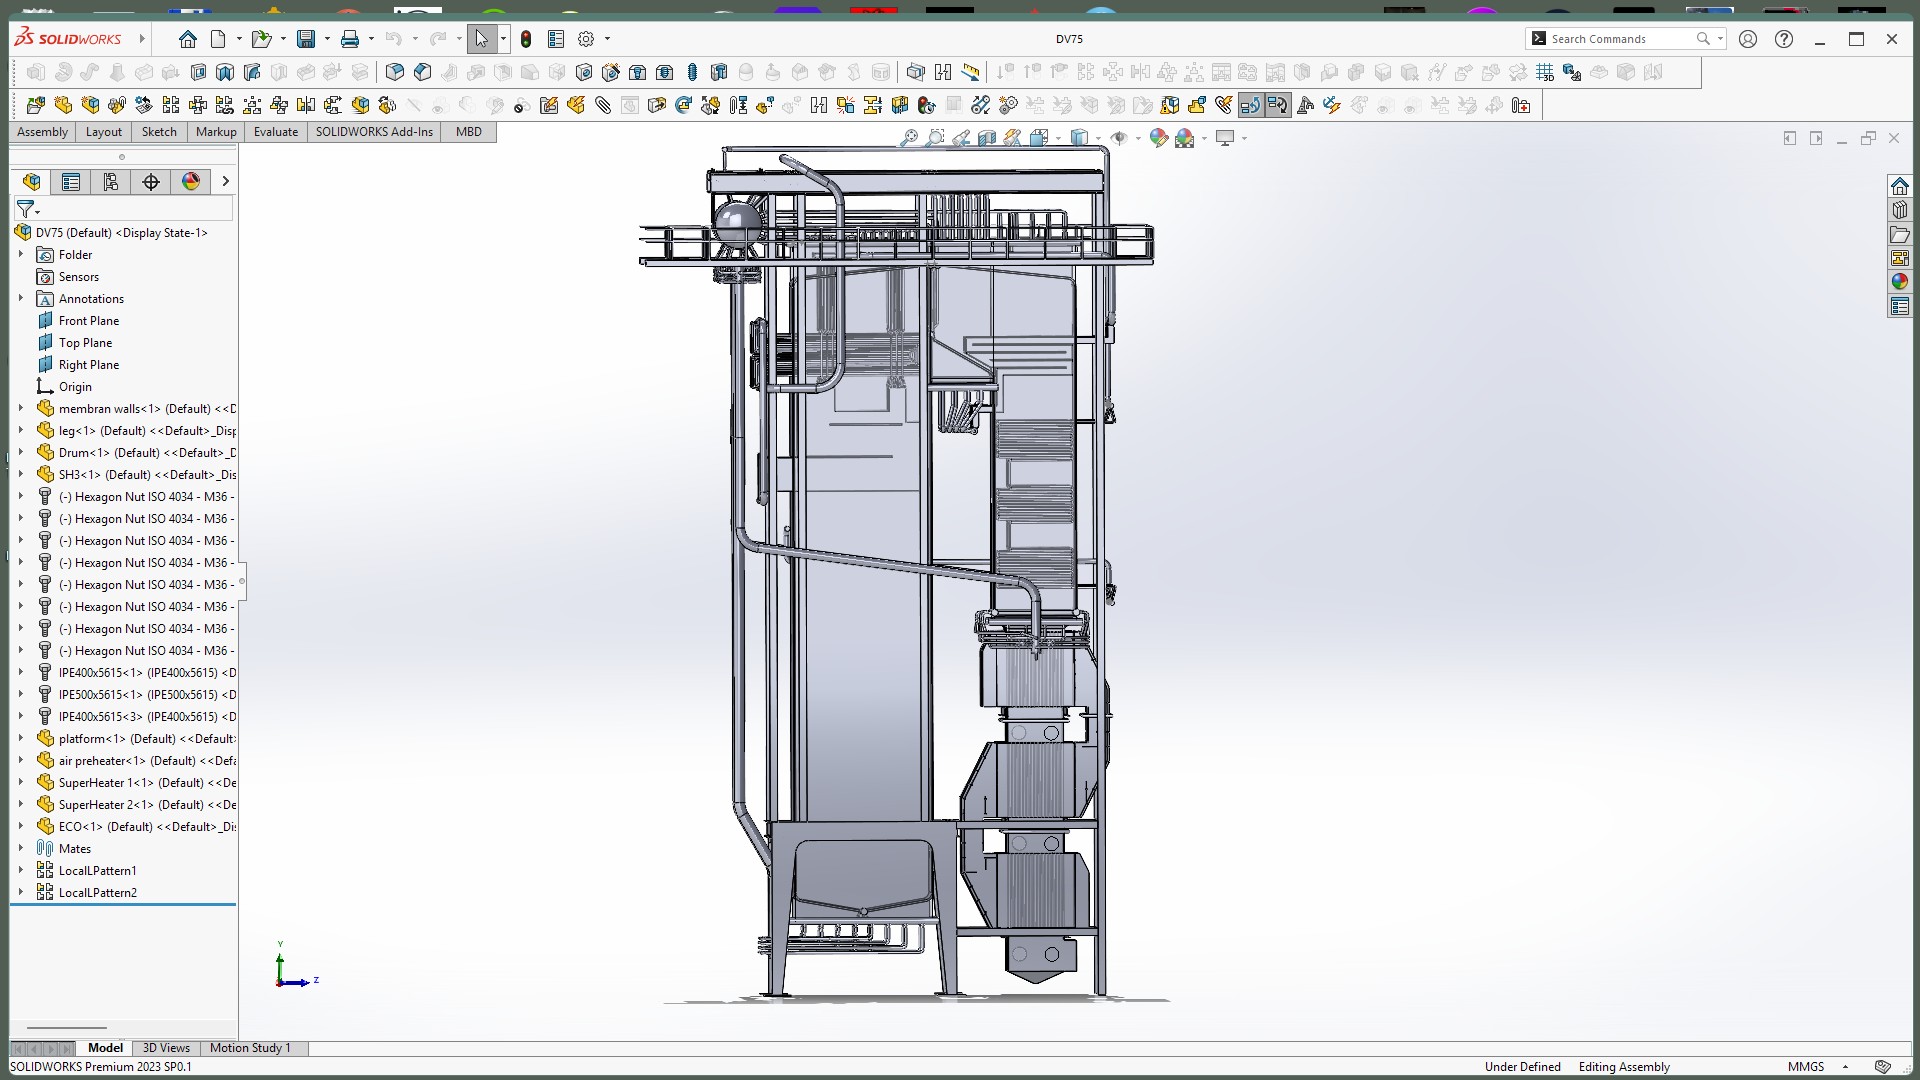Switch to the Evaluate tab
This screenshot has width=1920, height=1080.
click(x=275, y=132)
